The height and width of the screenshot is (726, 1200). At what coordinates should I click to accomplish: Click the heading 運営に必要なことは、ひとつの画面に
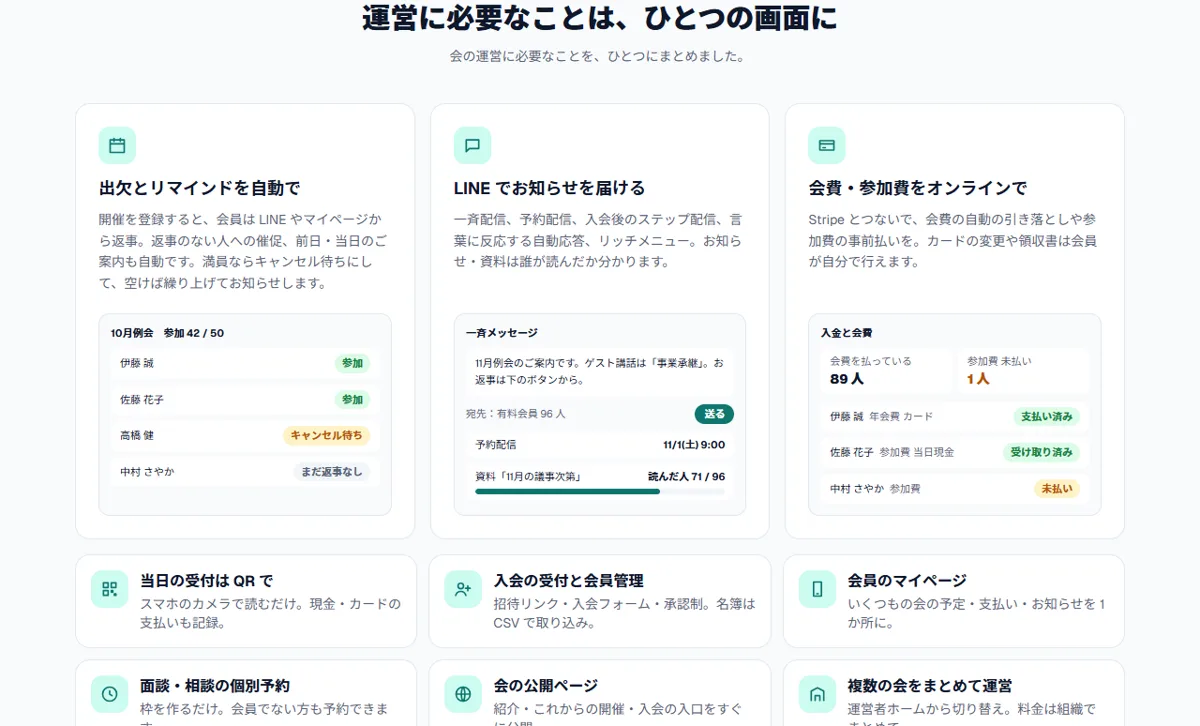(x=600, y=18)
